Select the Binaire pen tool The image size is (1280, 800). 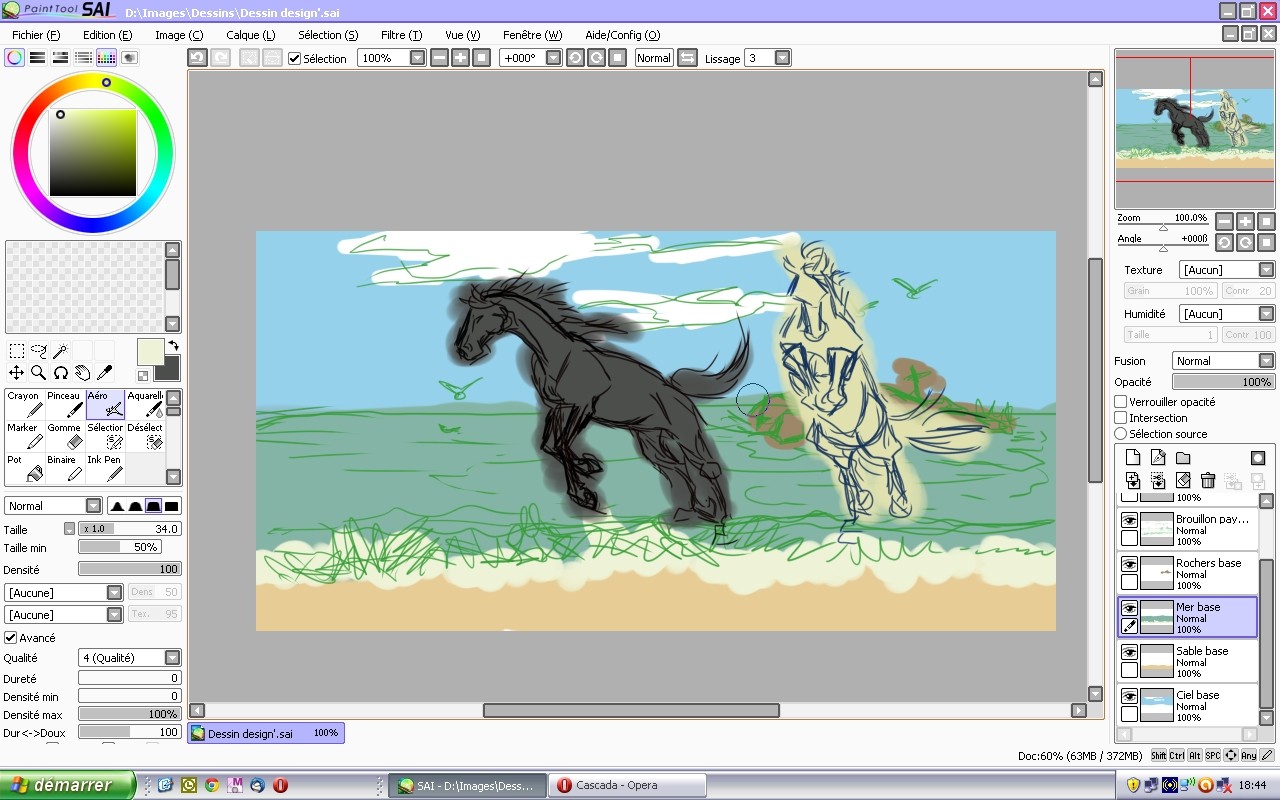[x=64, y=468]
